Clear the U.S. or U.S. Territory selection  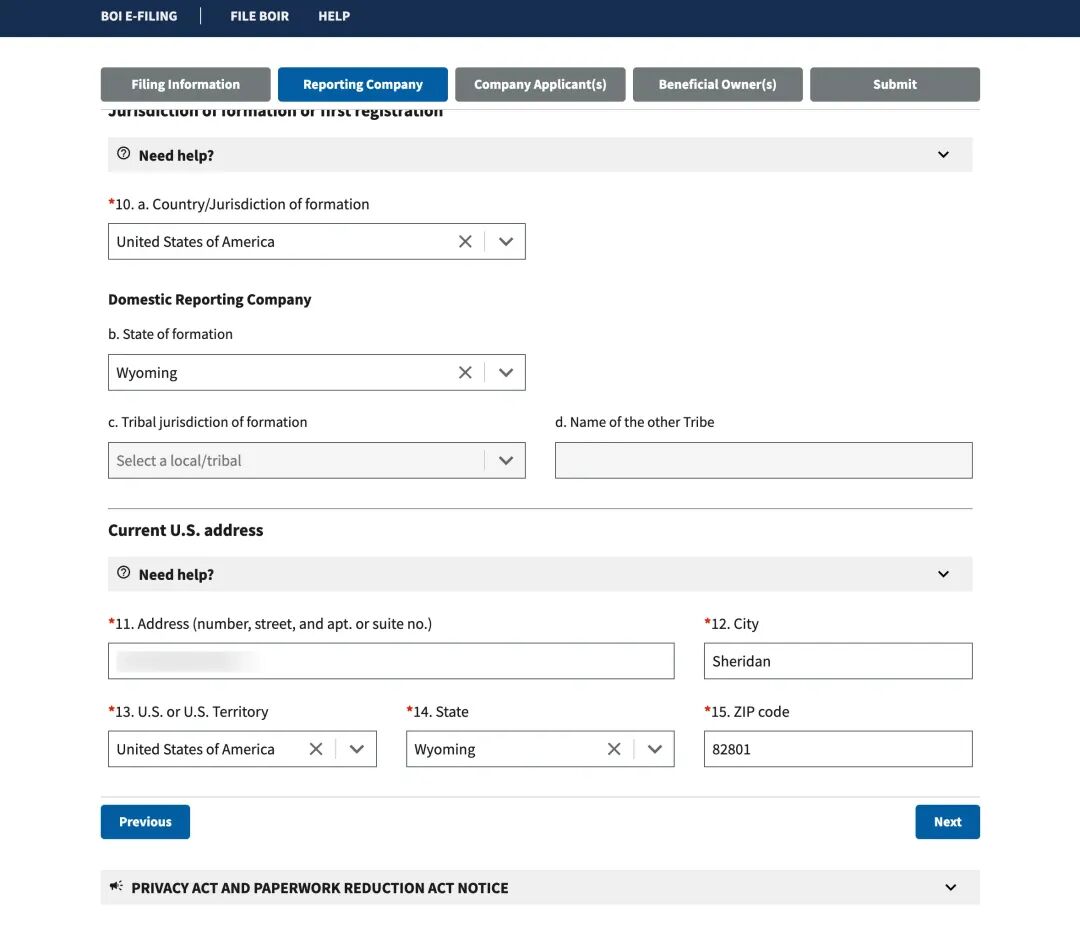click(x=316, y=750)
